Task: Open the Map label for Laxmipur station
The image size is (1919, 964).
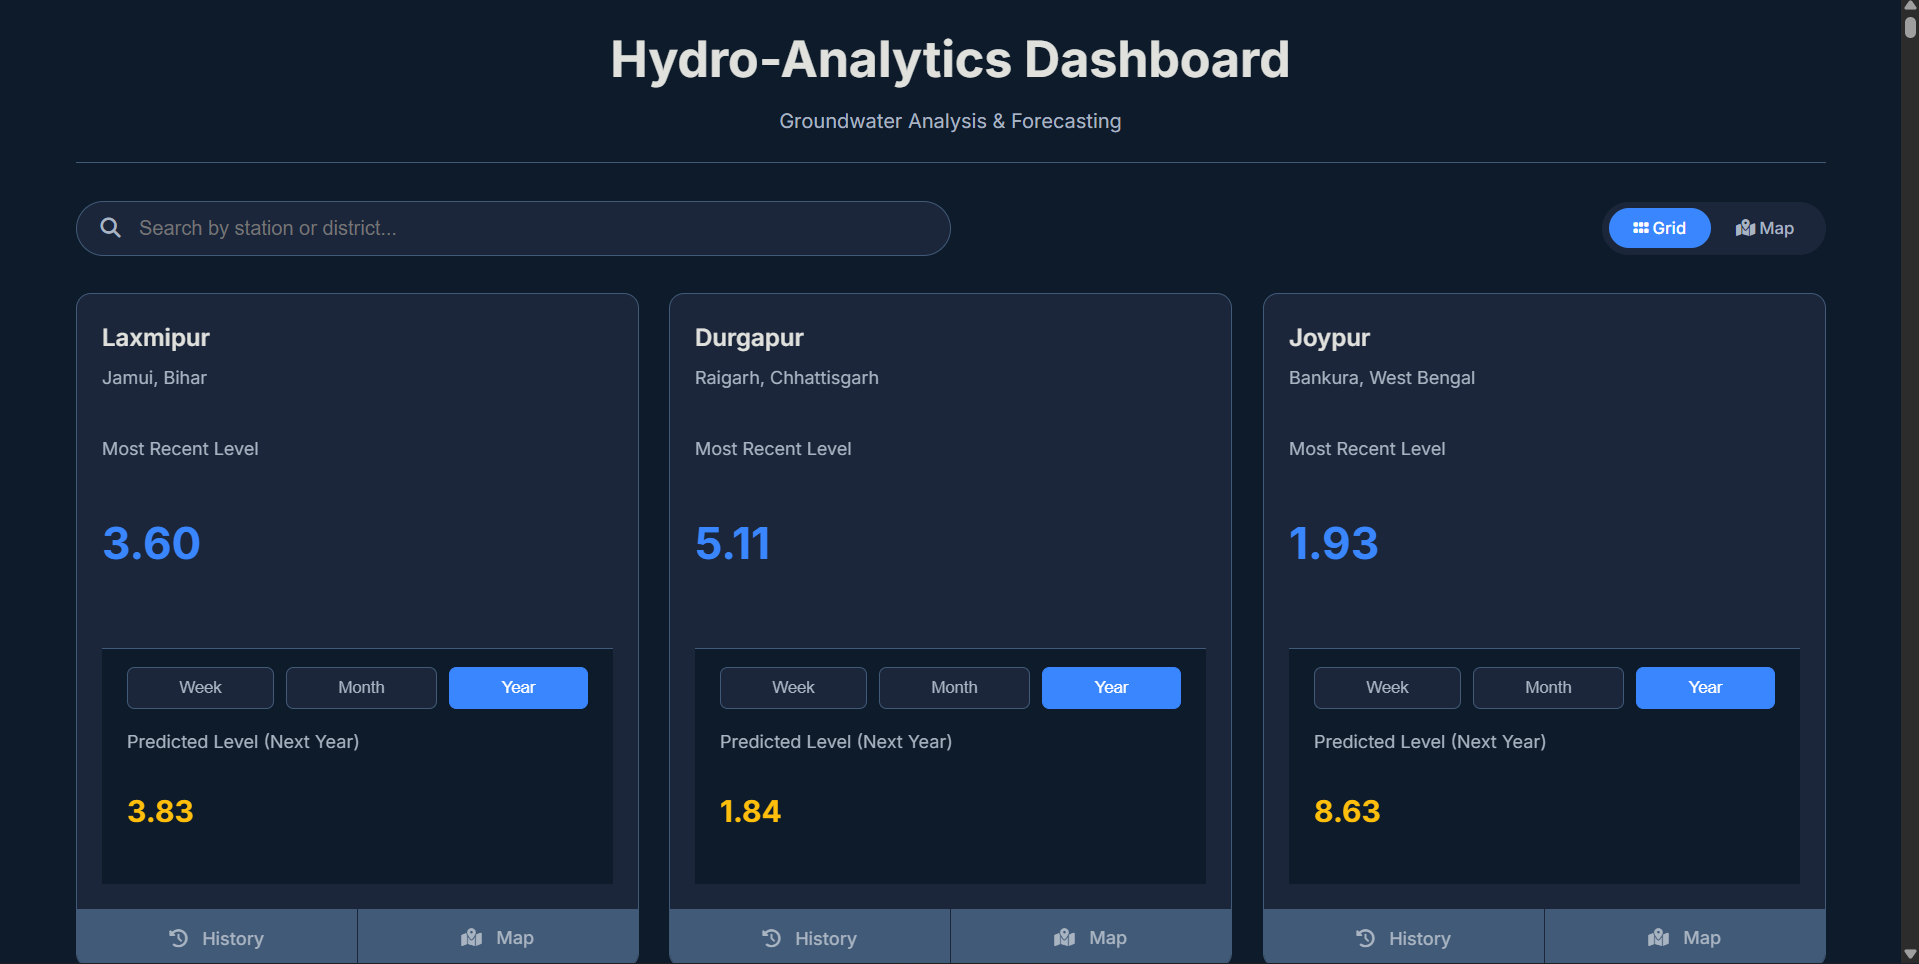Action: tap(515, 938)
